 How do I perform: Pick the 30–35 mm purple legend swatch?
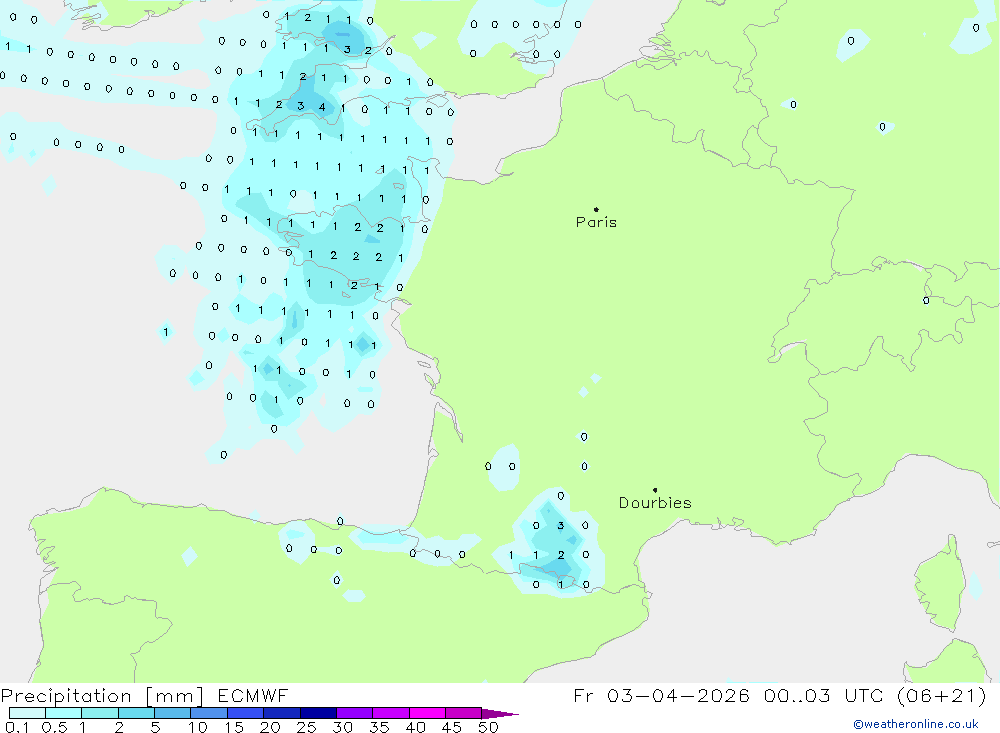(355, 713)
